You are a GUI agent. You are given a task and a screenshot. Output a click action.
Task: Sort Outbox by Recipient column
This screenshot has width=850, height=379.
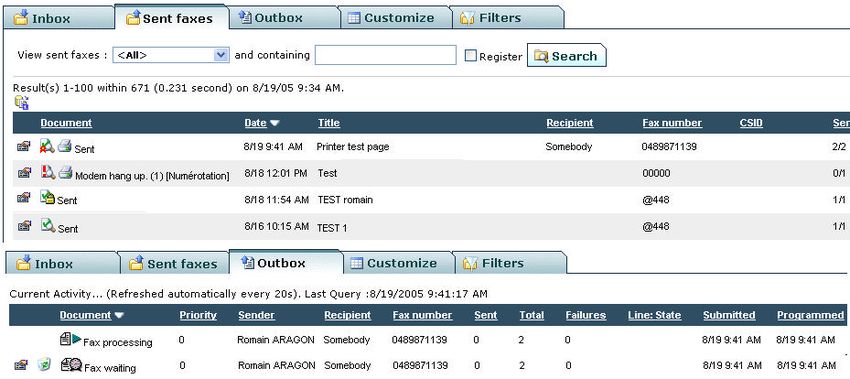click(347, 315)
